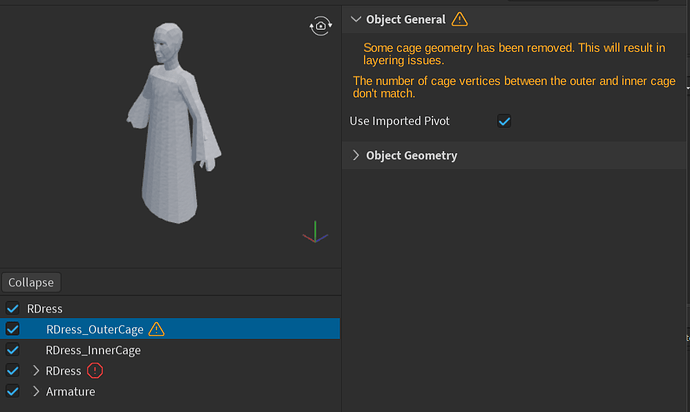Select the Armature item in hierarchy

[70, 391]
